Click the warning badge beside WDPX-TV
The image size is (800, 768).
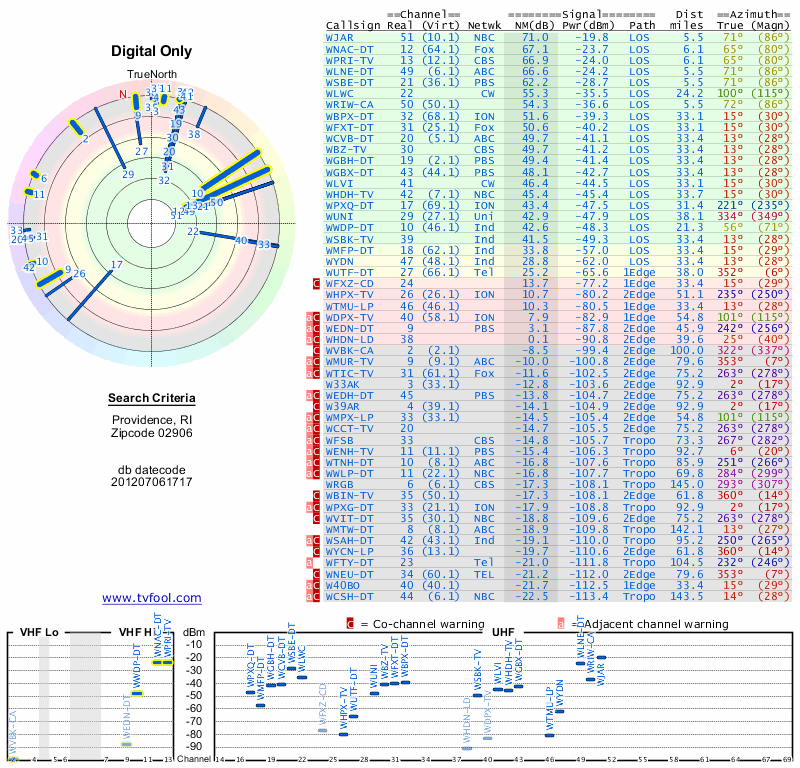[313, 317]
